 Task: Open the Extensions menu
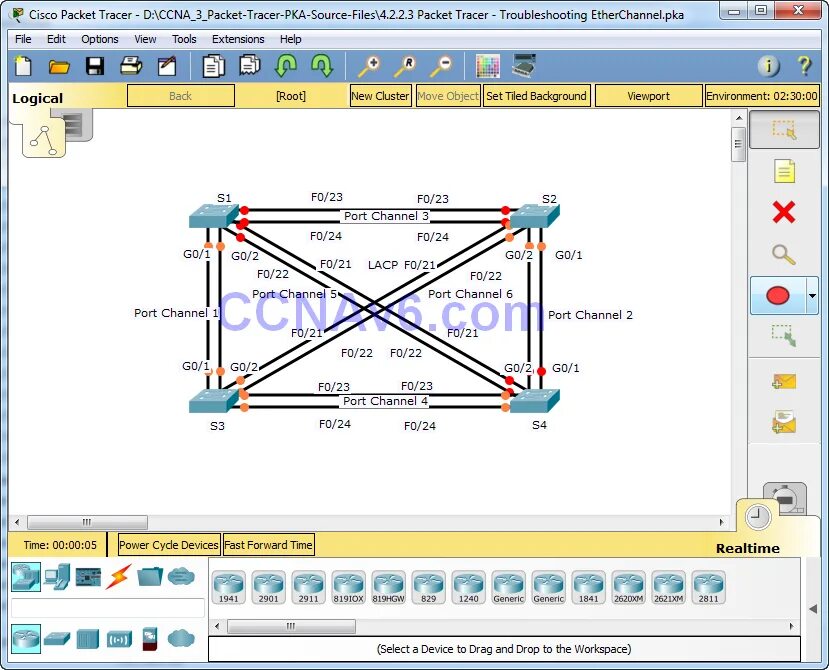click(238, 39)
